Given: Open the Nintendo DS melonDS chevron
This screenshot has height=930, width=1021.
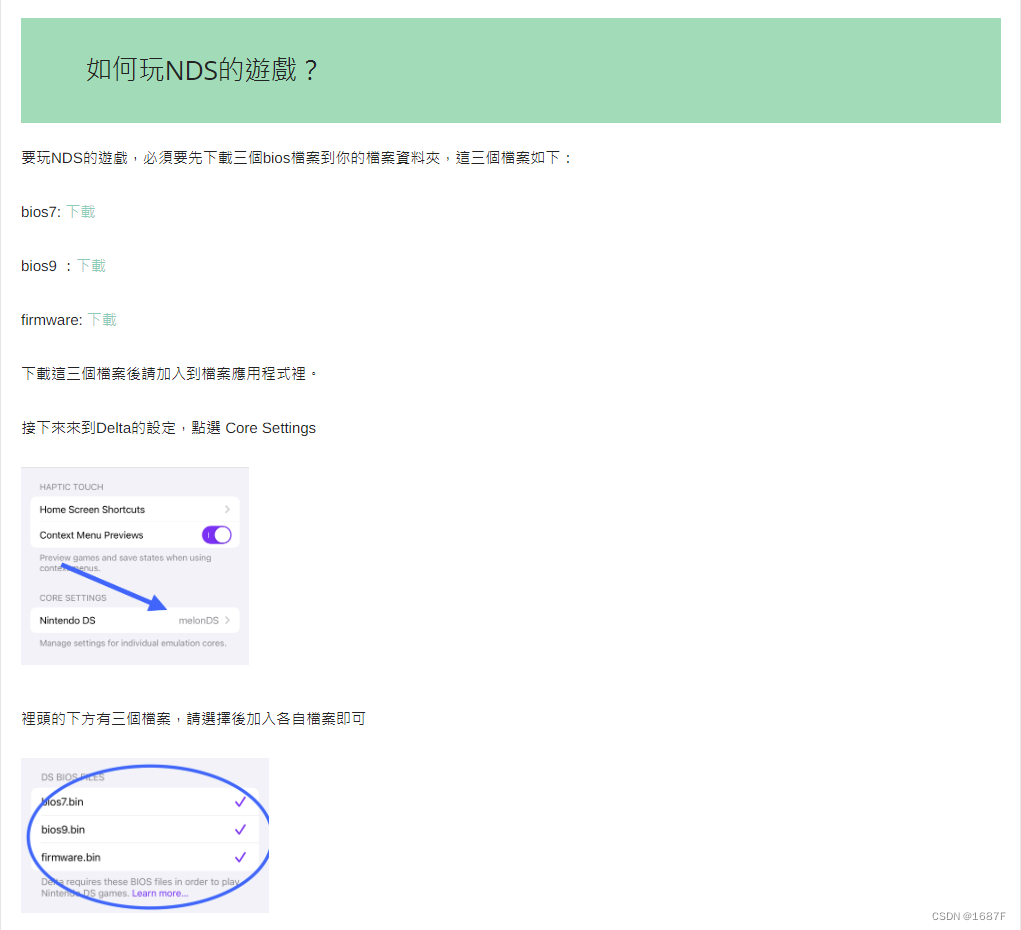Looking at the screenshot, I should [227, 620].
